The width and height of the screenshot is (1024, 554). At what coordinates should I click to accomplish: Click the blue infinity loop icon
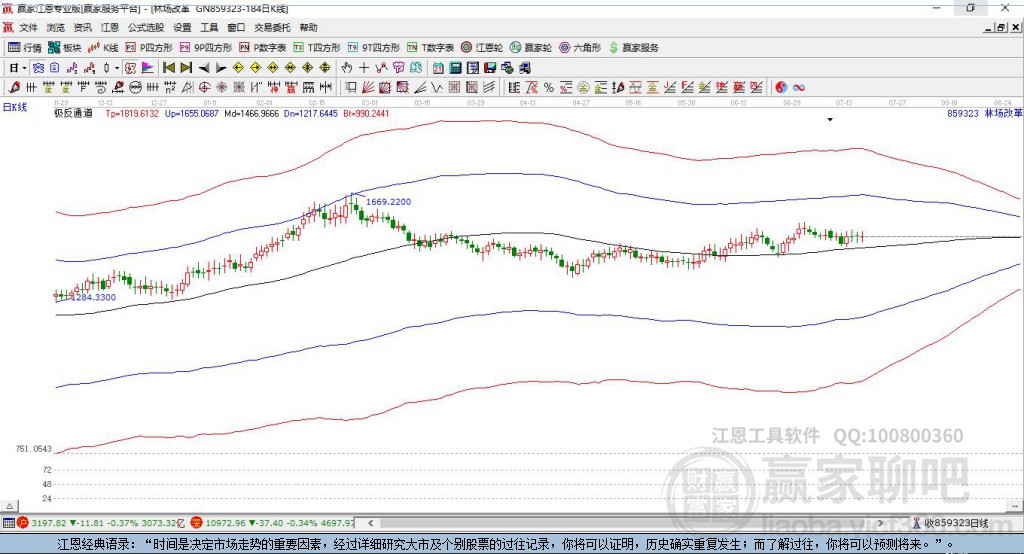pyautogui.click(x=799, y=87)
